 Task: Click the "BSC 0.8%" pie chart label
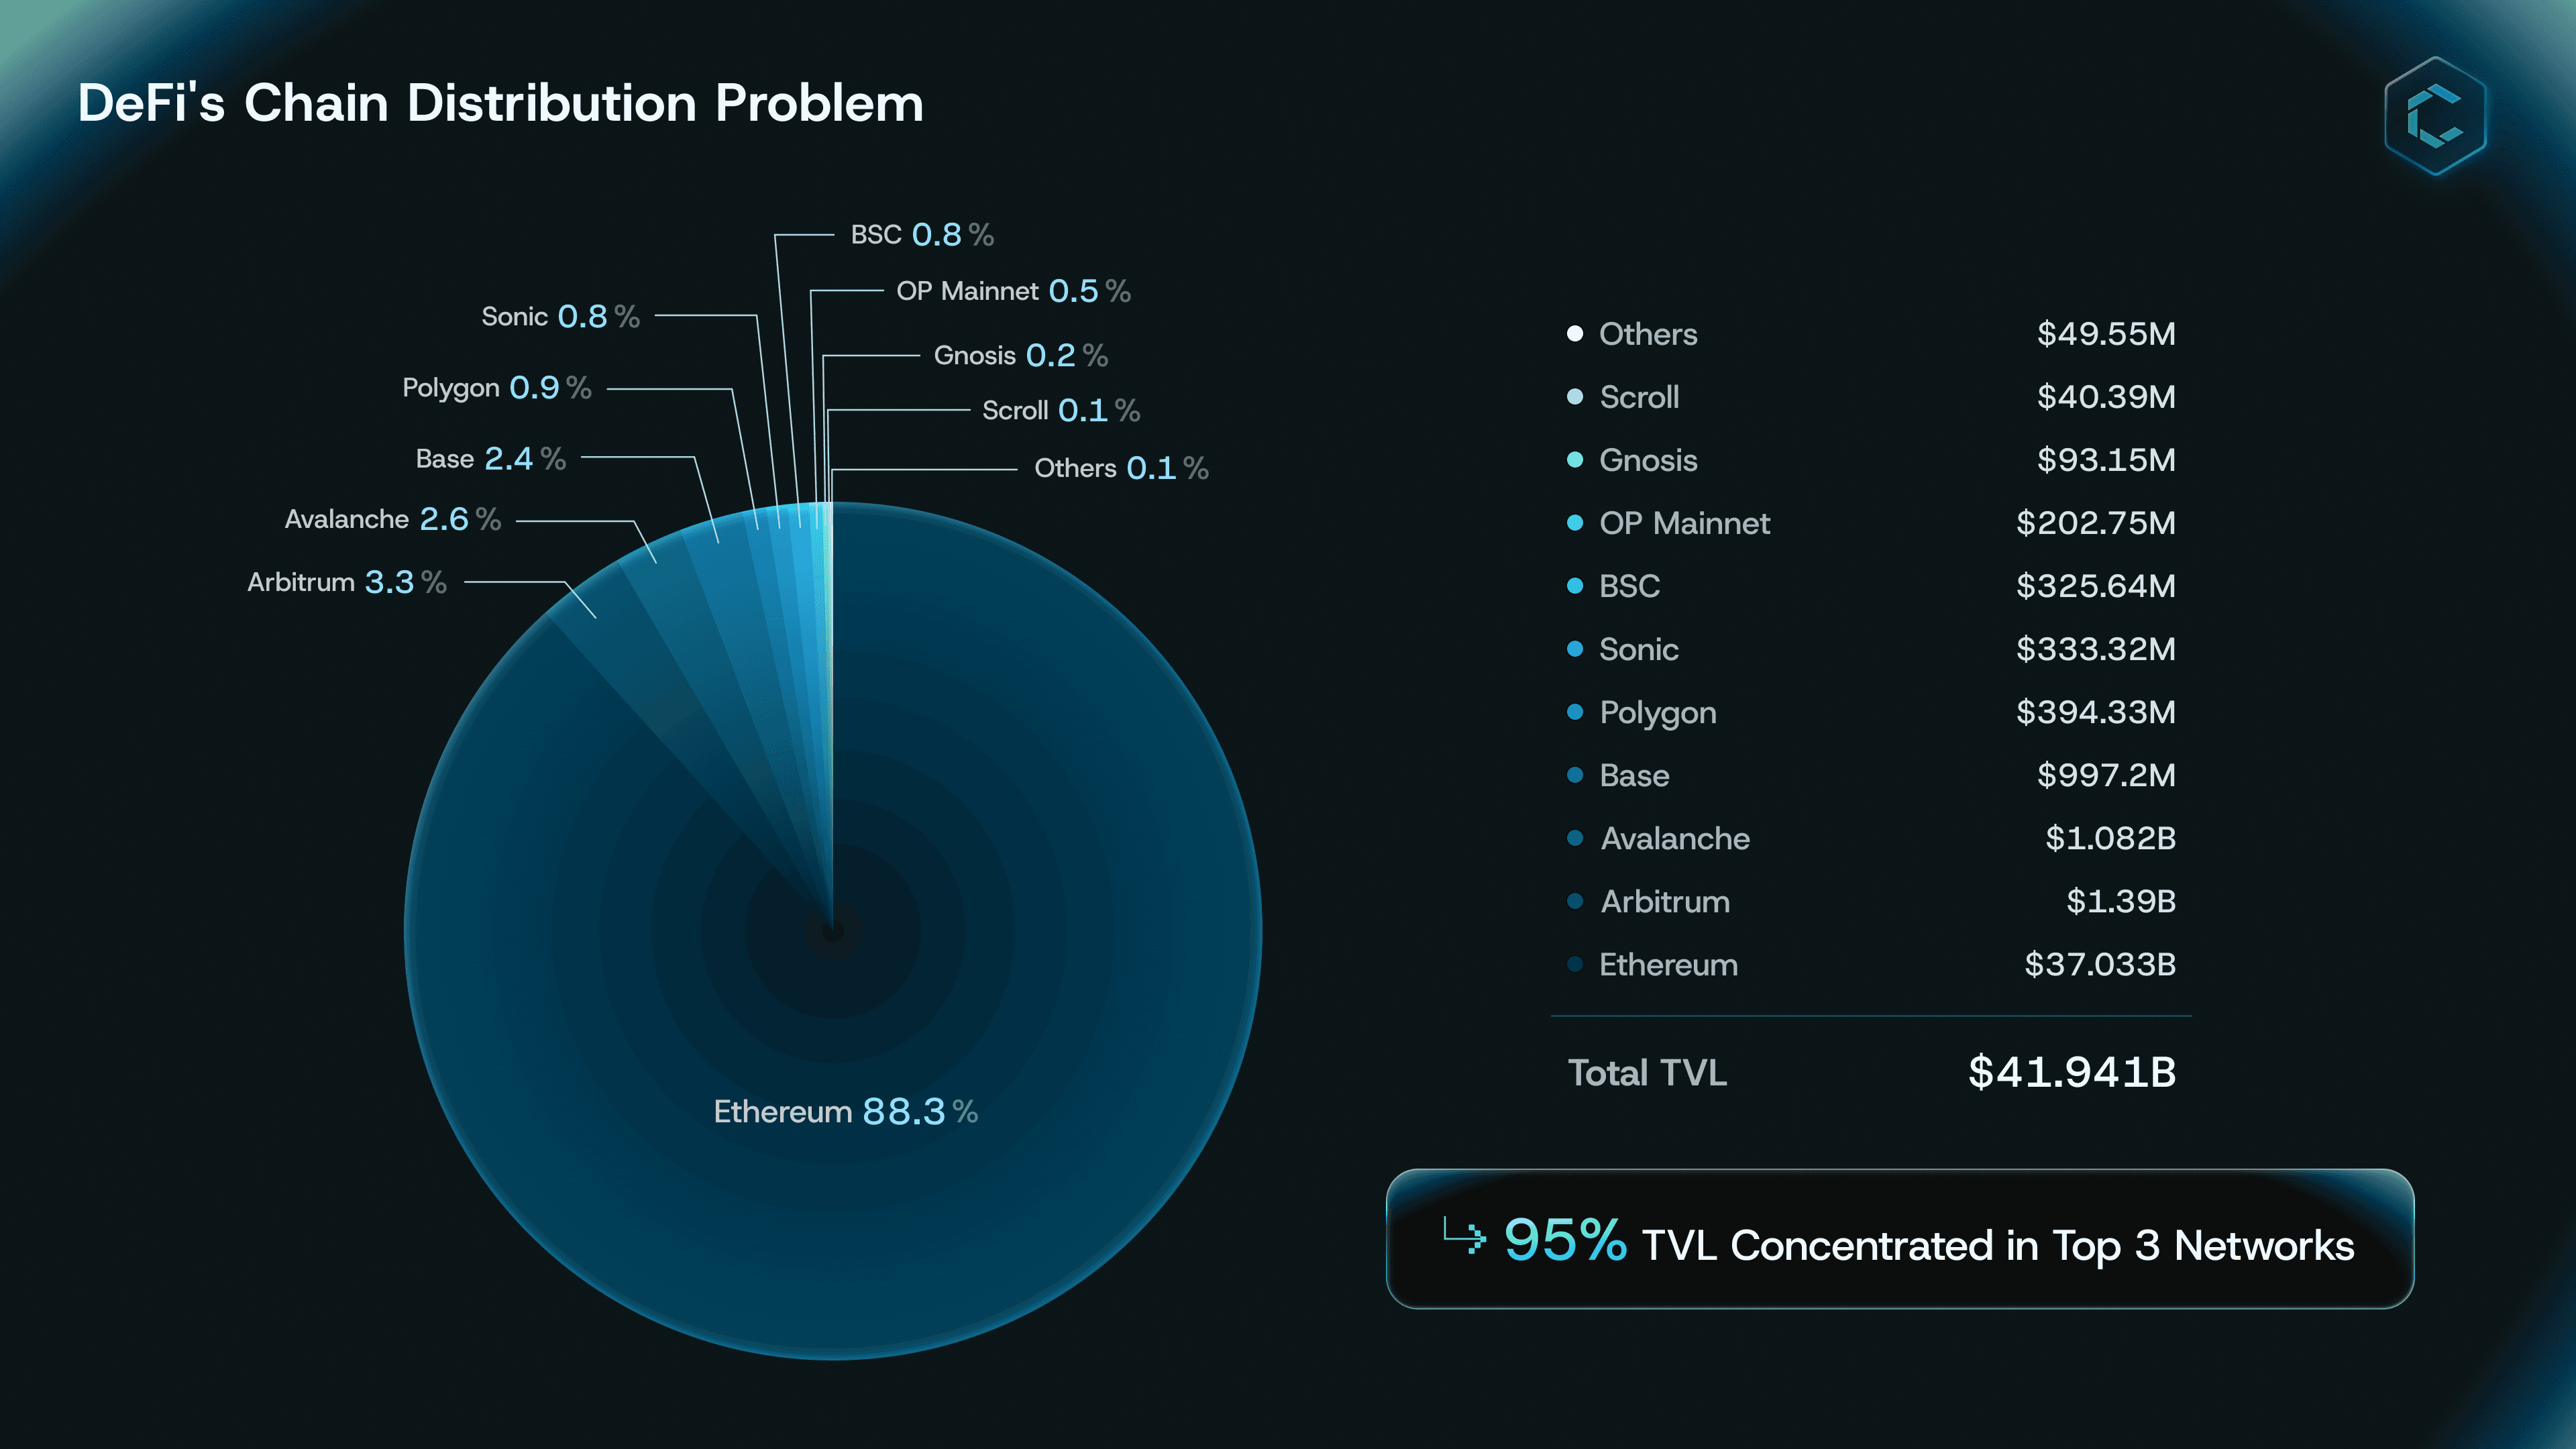coord(922,235)
